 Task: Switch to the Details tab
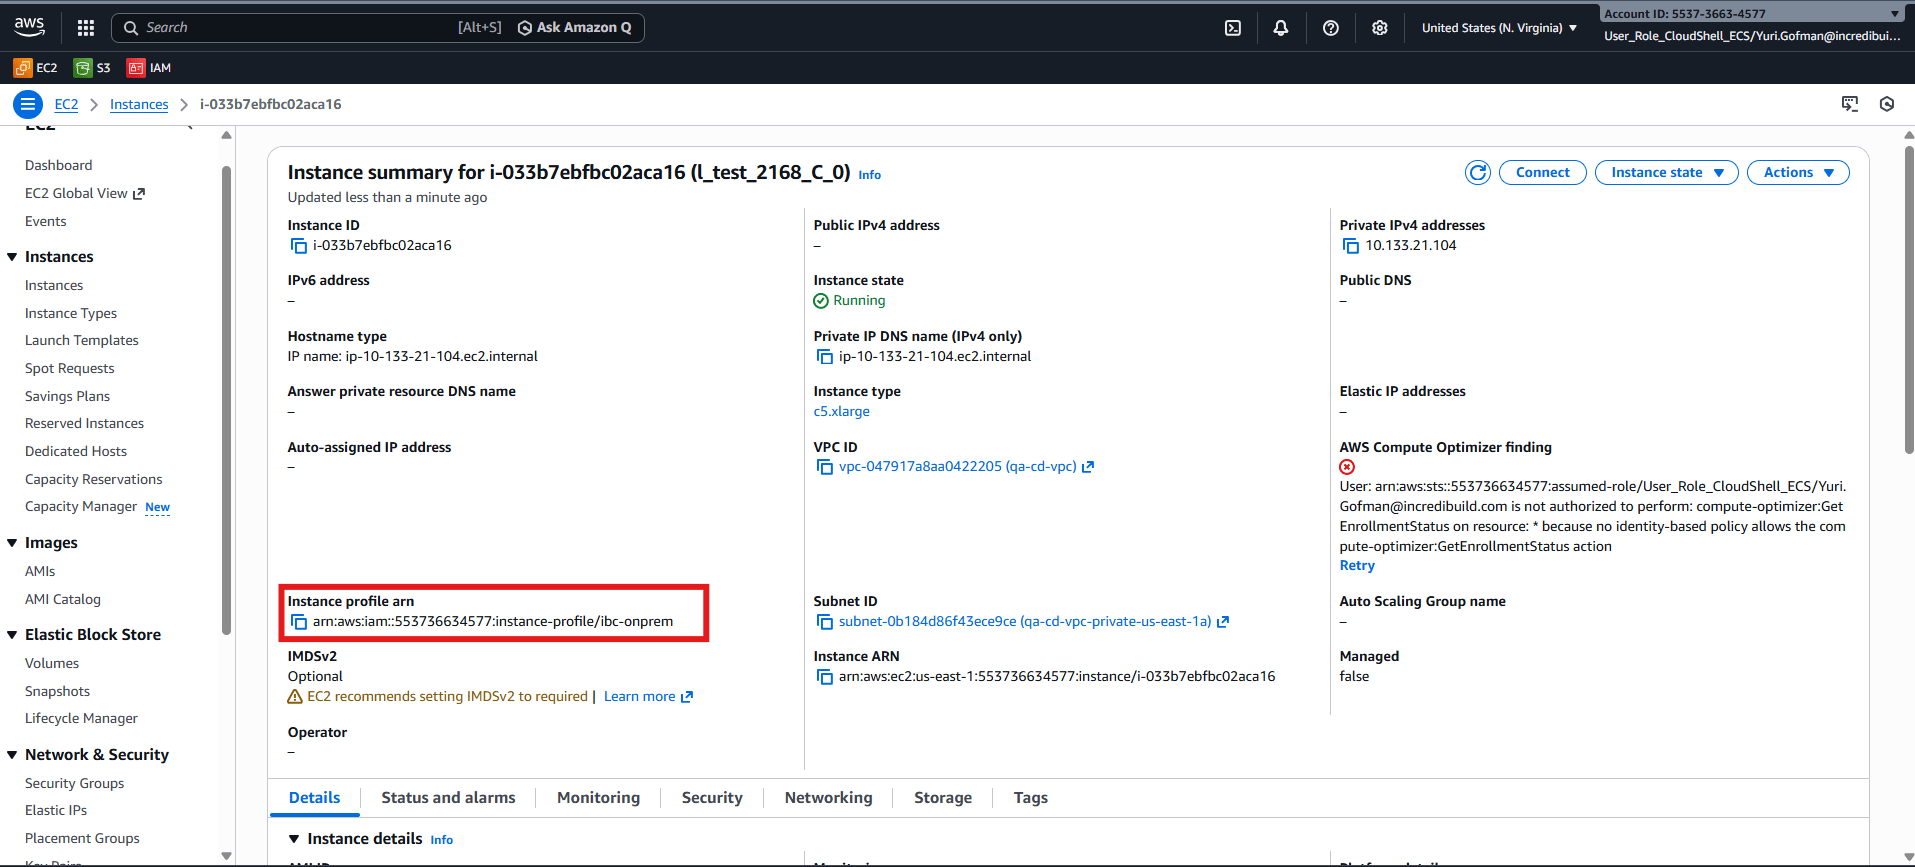pyautogui.click(x=314, y=798)
